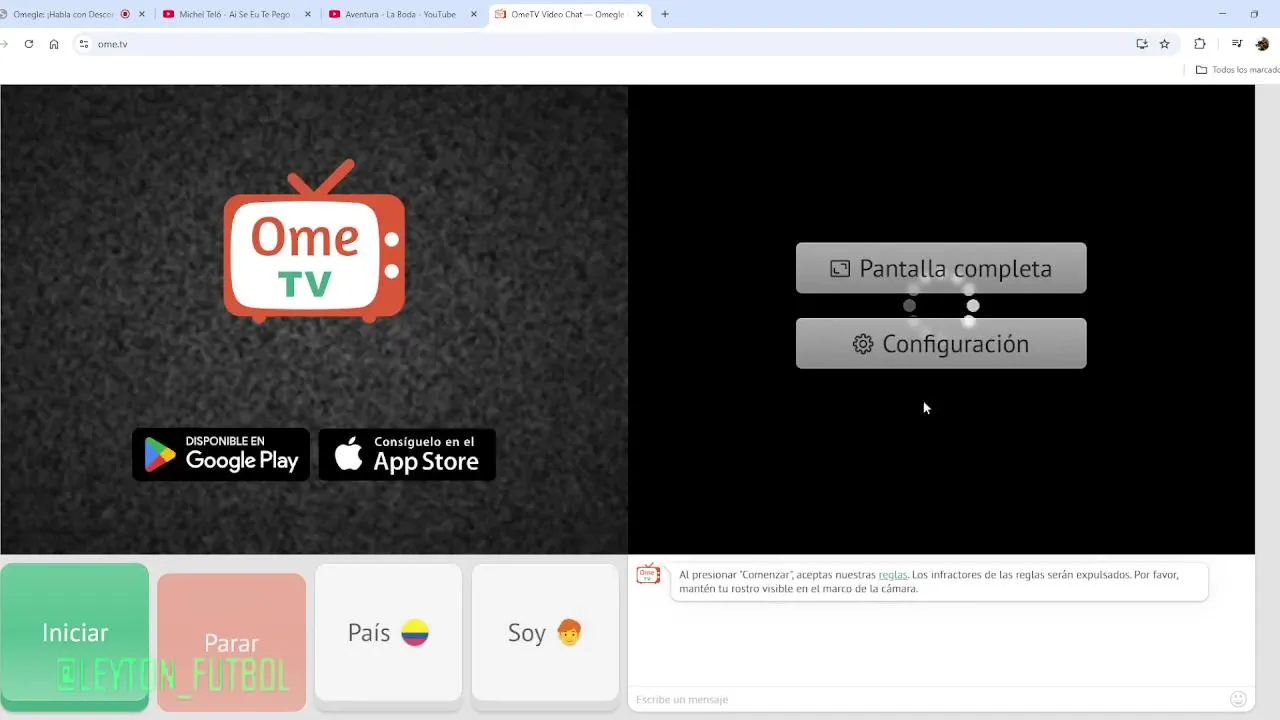Open a new browser tab
1280x720 pixels.
(x=665, y=14)
